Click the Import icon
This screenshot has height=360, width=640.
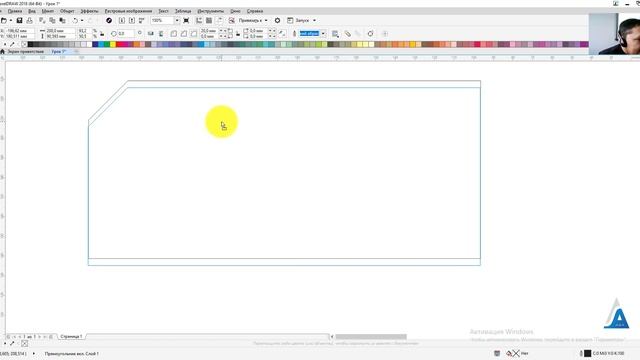[122, 20]
